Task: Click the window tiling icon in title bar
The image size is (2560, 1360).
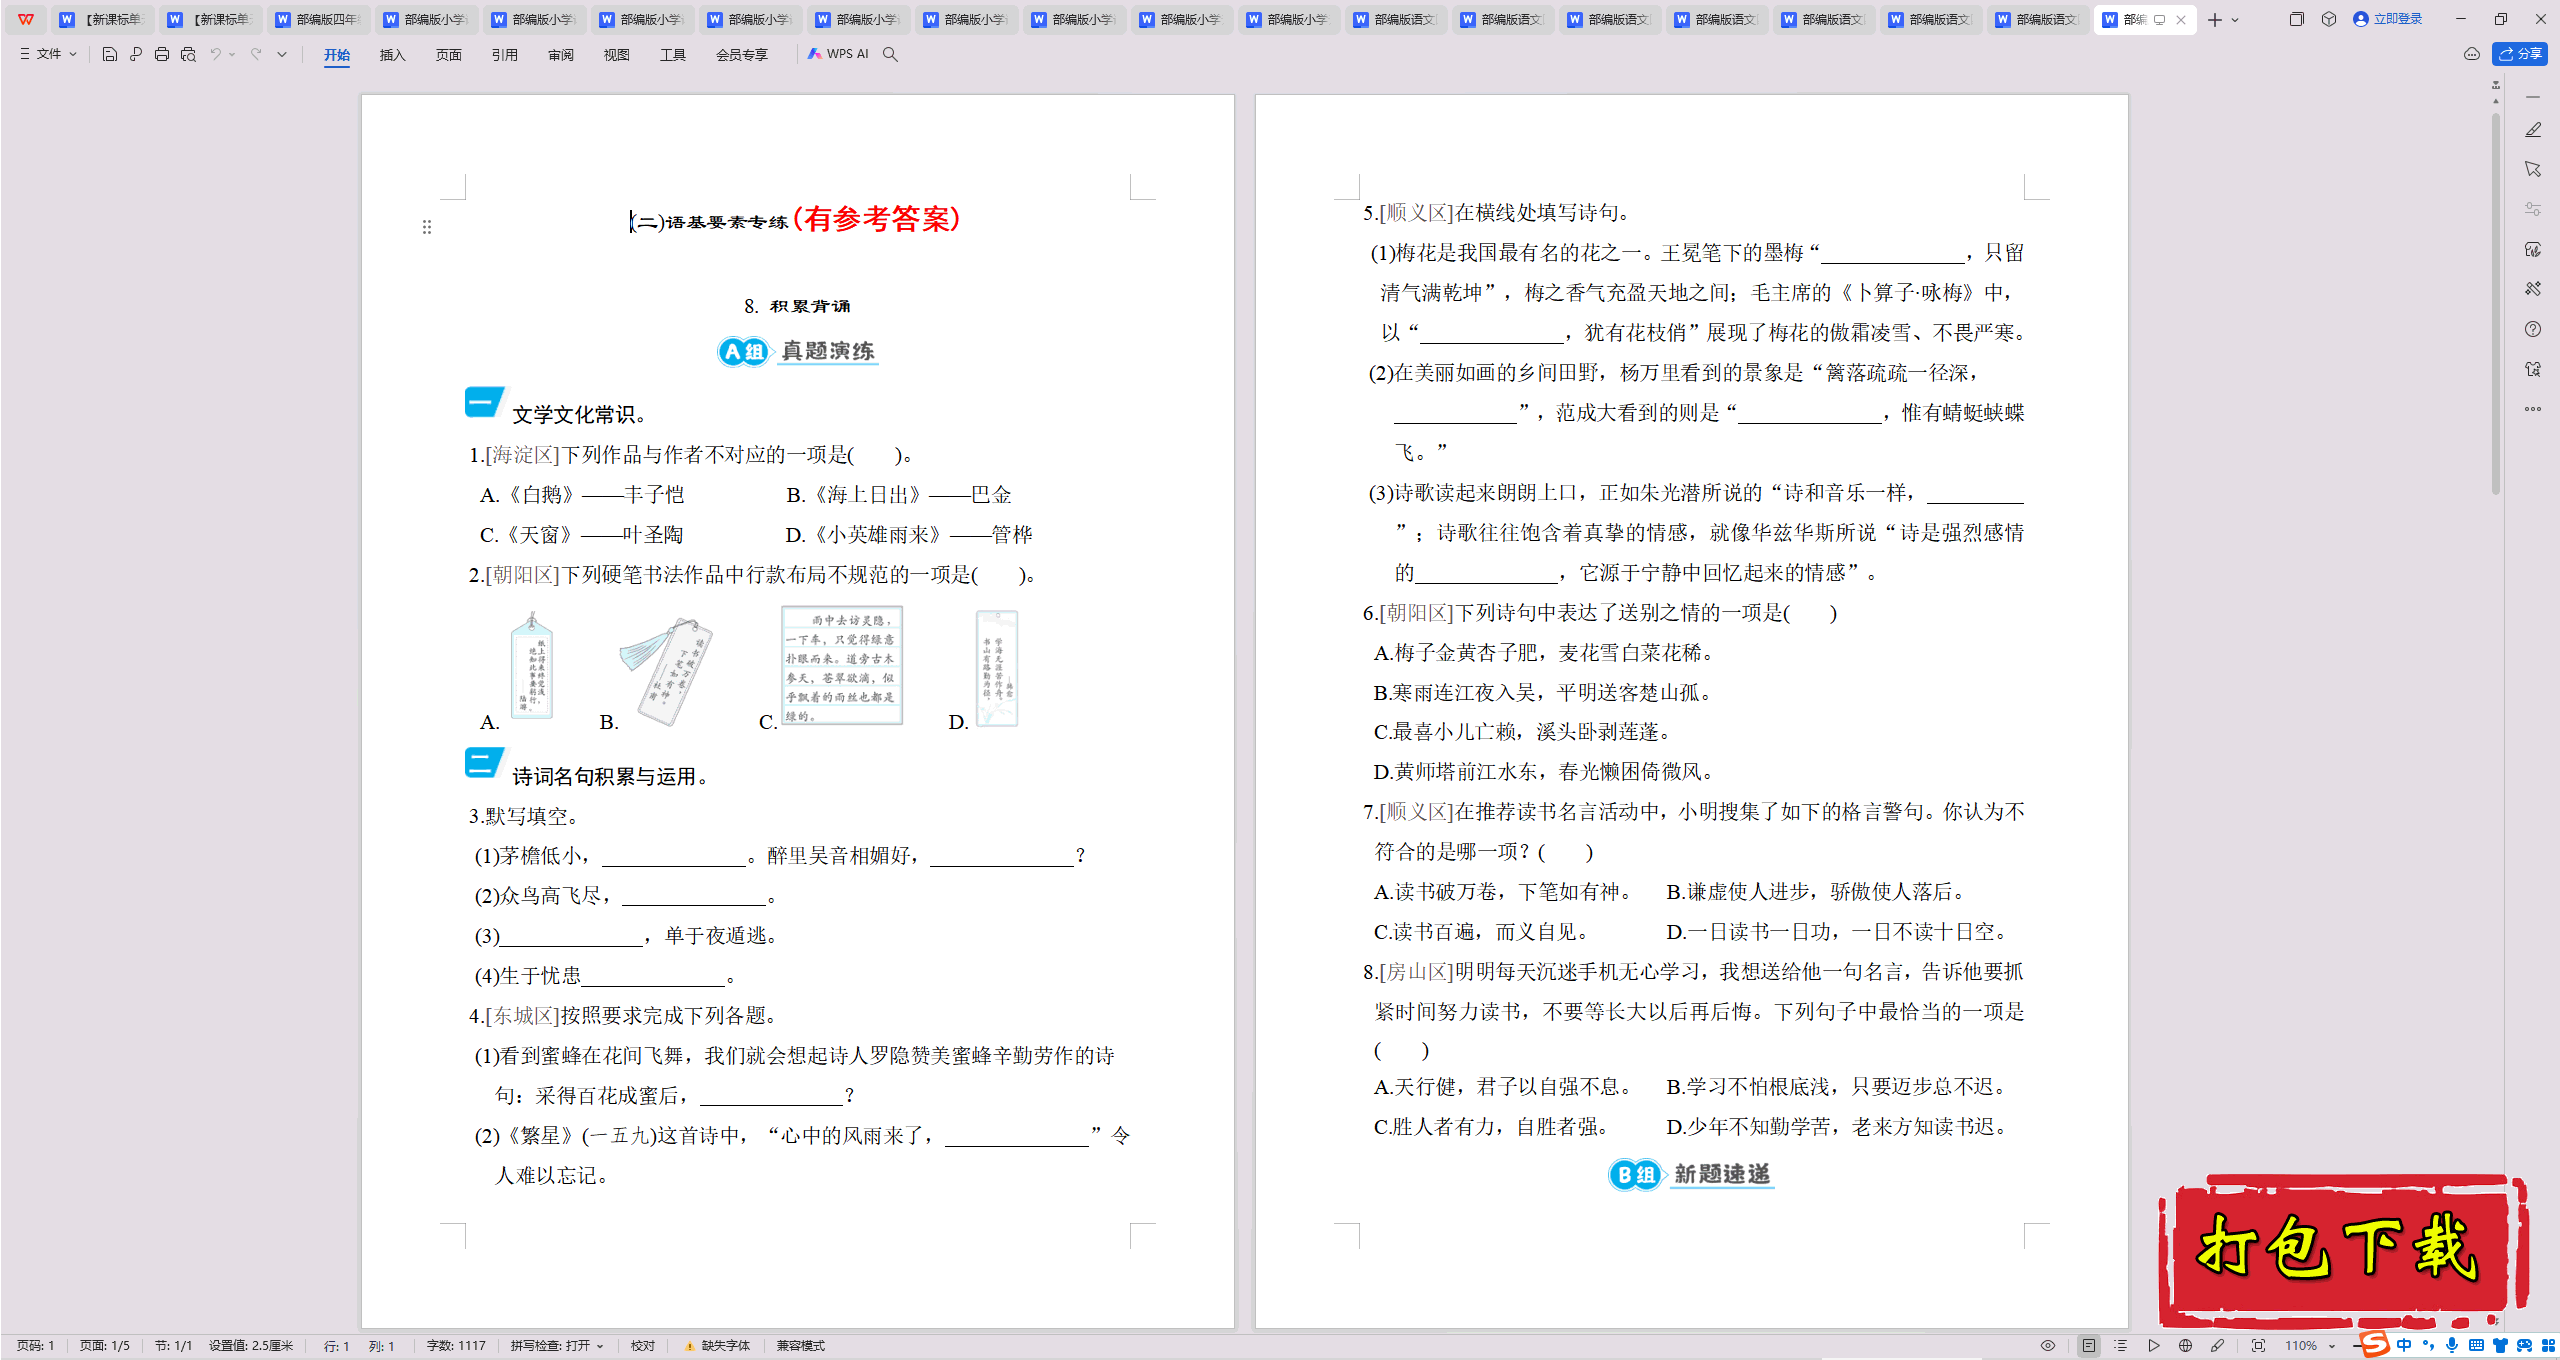Action: 2296,19
